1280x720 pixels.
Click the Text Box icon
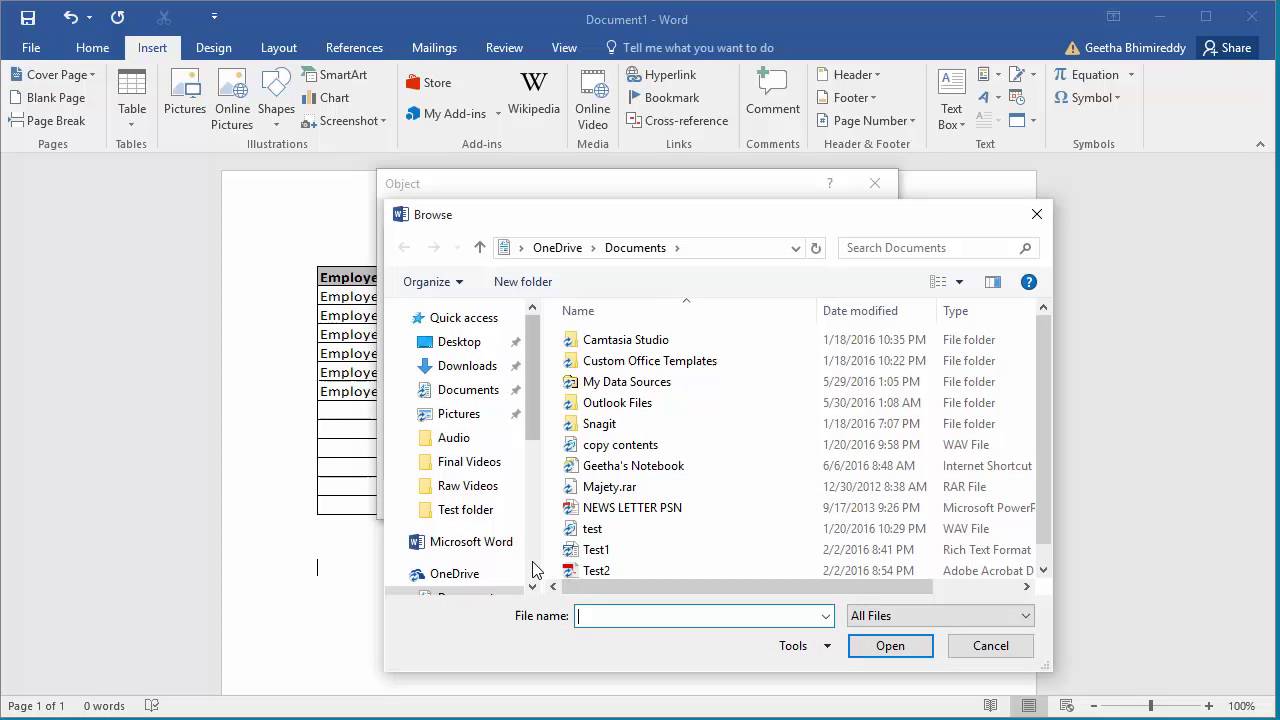[952, 98]
